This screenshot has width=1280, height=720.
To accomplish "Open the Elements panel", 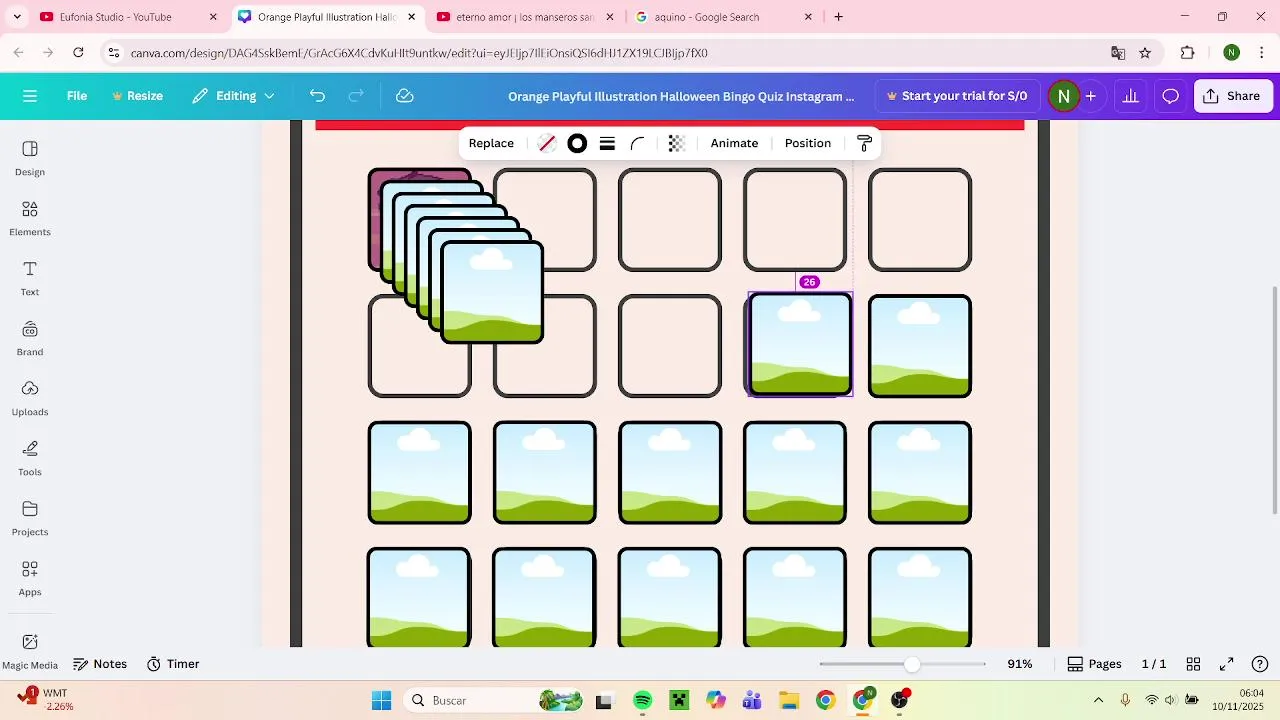I will [30, 218].
